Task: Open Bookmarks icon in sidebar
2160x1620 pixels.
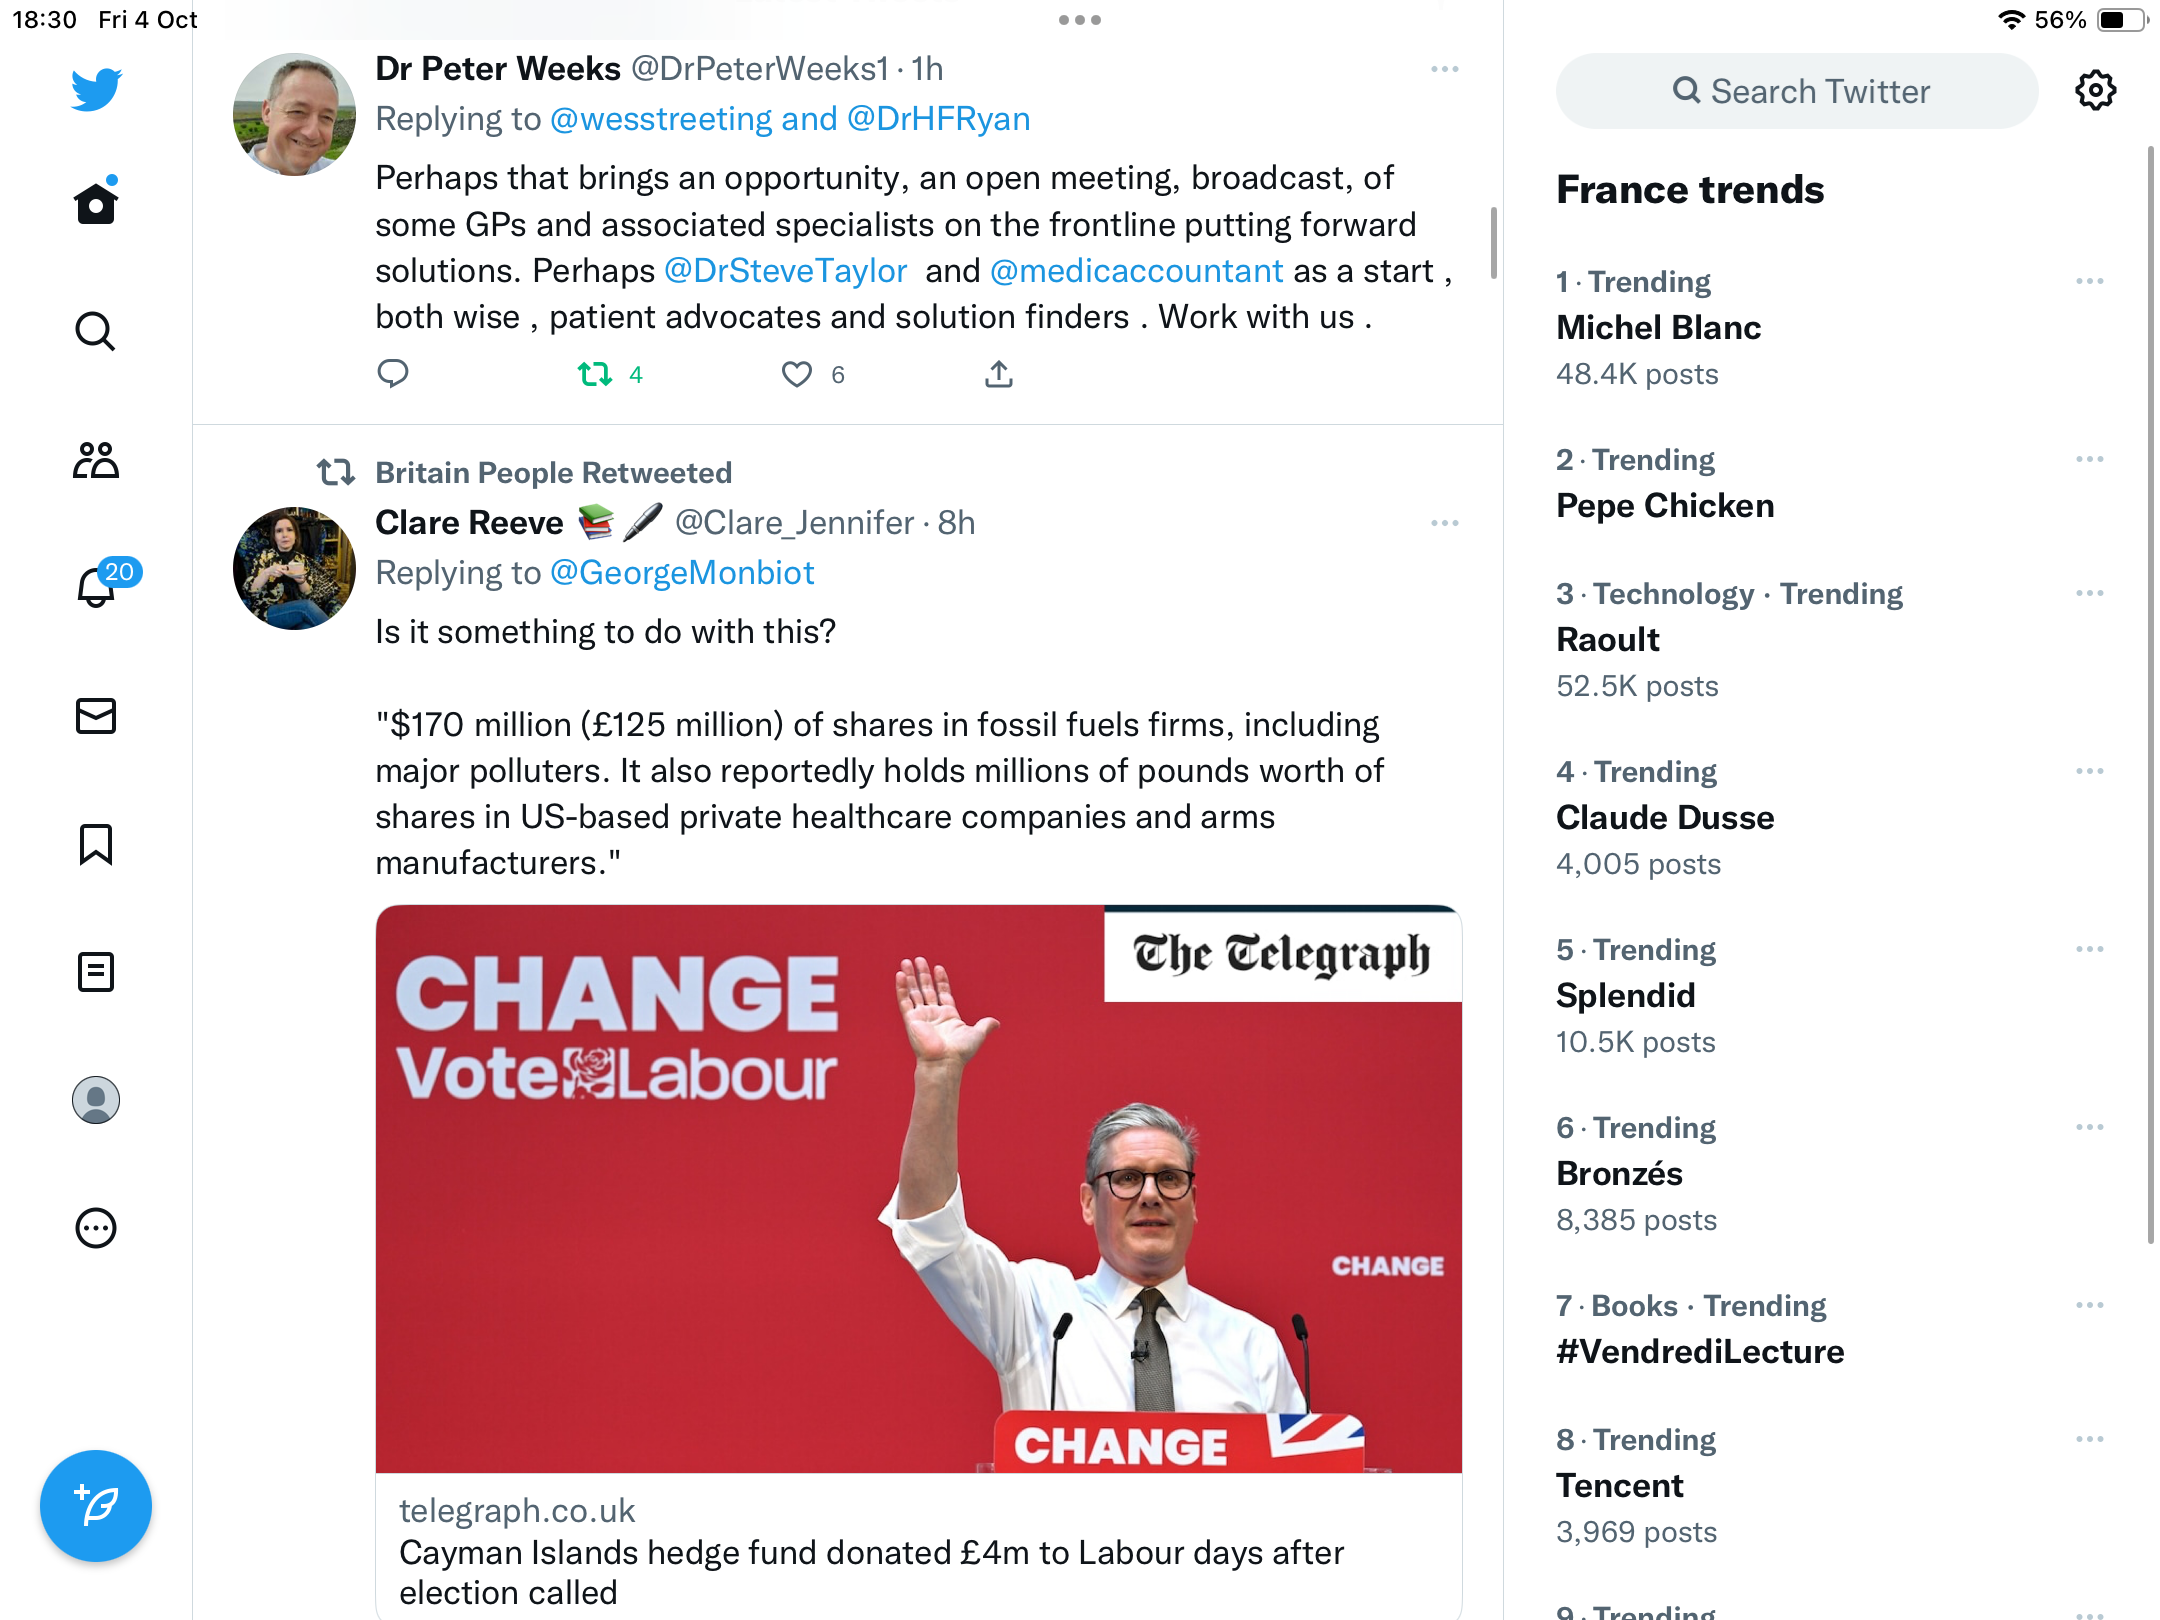Action: pyautogui.click(x=96, y=844)
